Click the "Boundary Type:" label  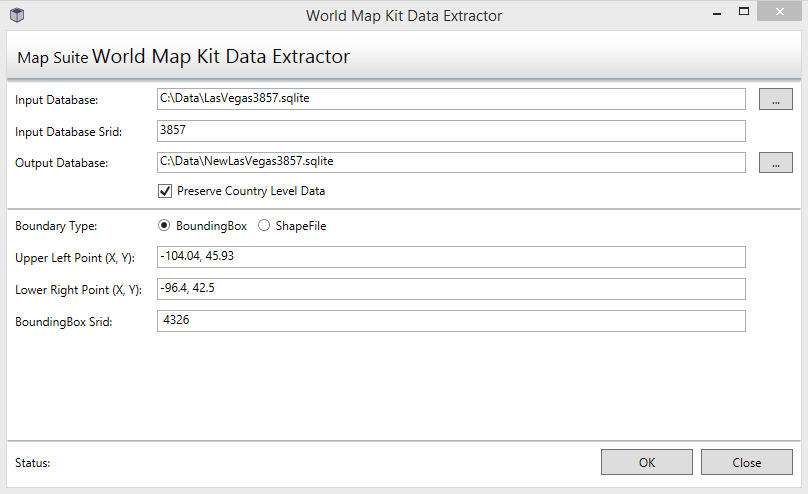coord(56,226)
